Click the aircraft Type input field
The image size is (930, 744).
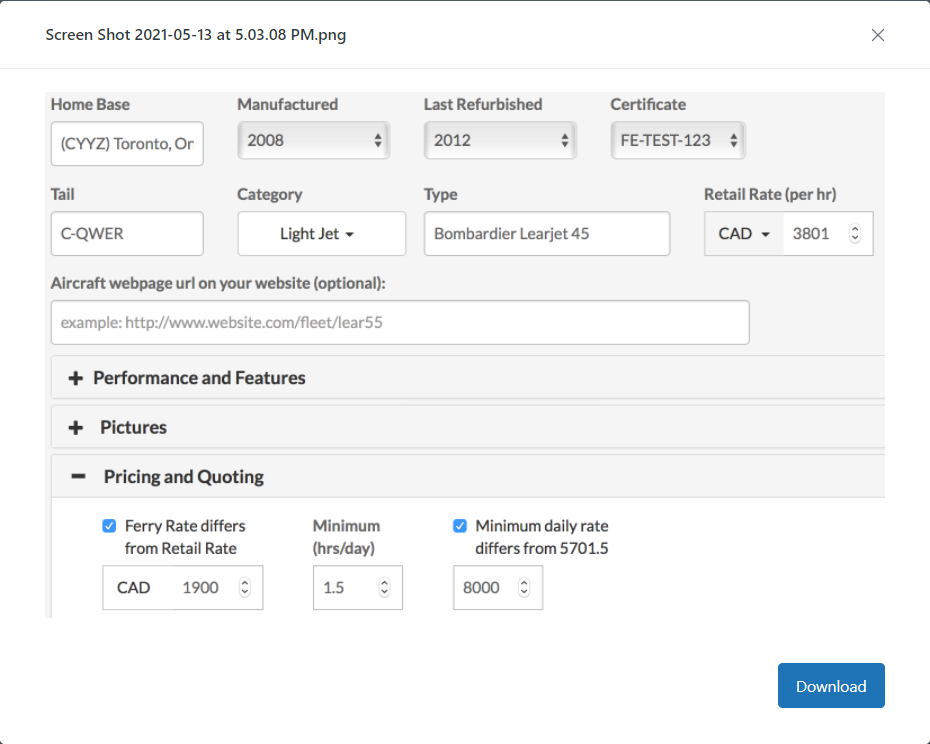[546, 234]
